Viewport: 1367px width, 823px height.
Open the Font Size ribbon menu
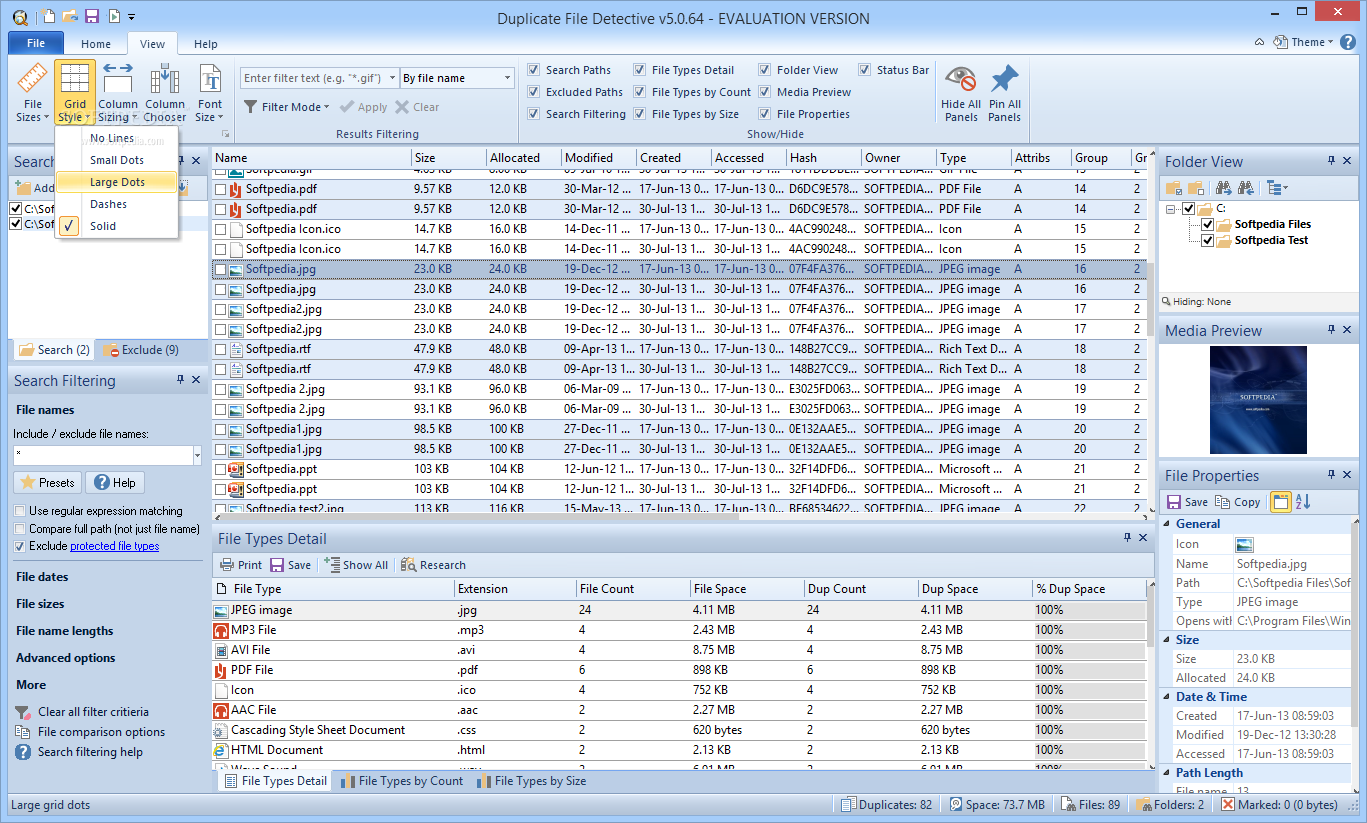coord(210,92)
